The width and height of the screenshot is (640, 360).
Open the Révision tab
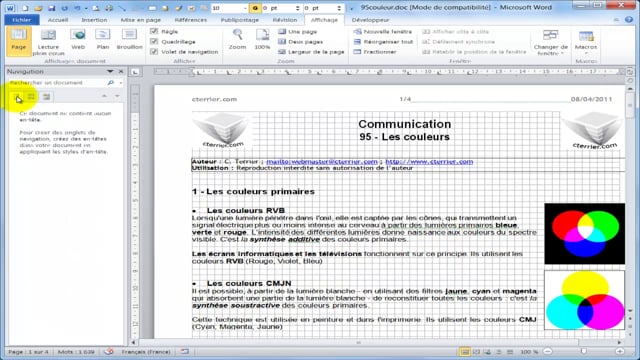pos(284,20)
